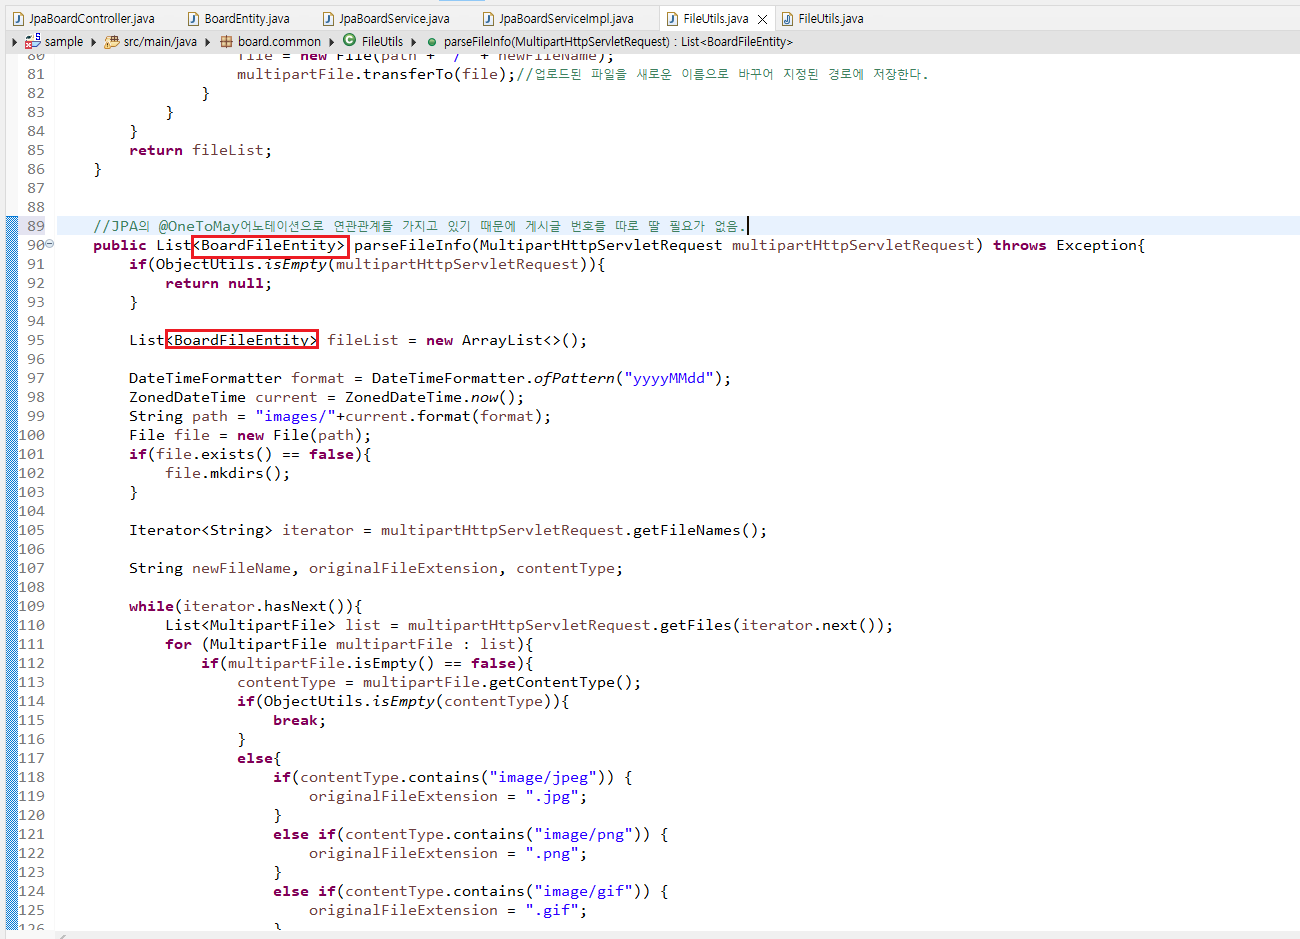
Task: Click 'originalFileExtension, contentType;' declaration on line 107
Action: pyautogui.click(x=465, y=568)
